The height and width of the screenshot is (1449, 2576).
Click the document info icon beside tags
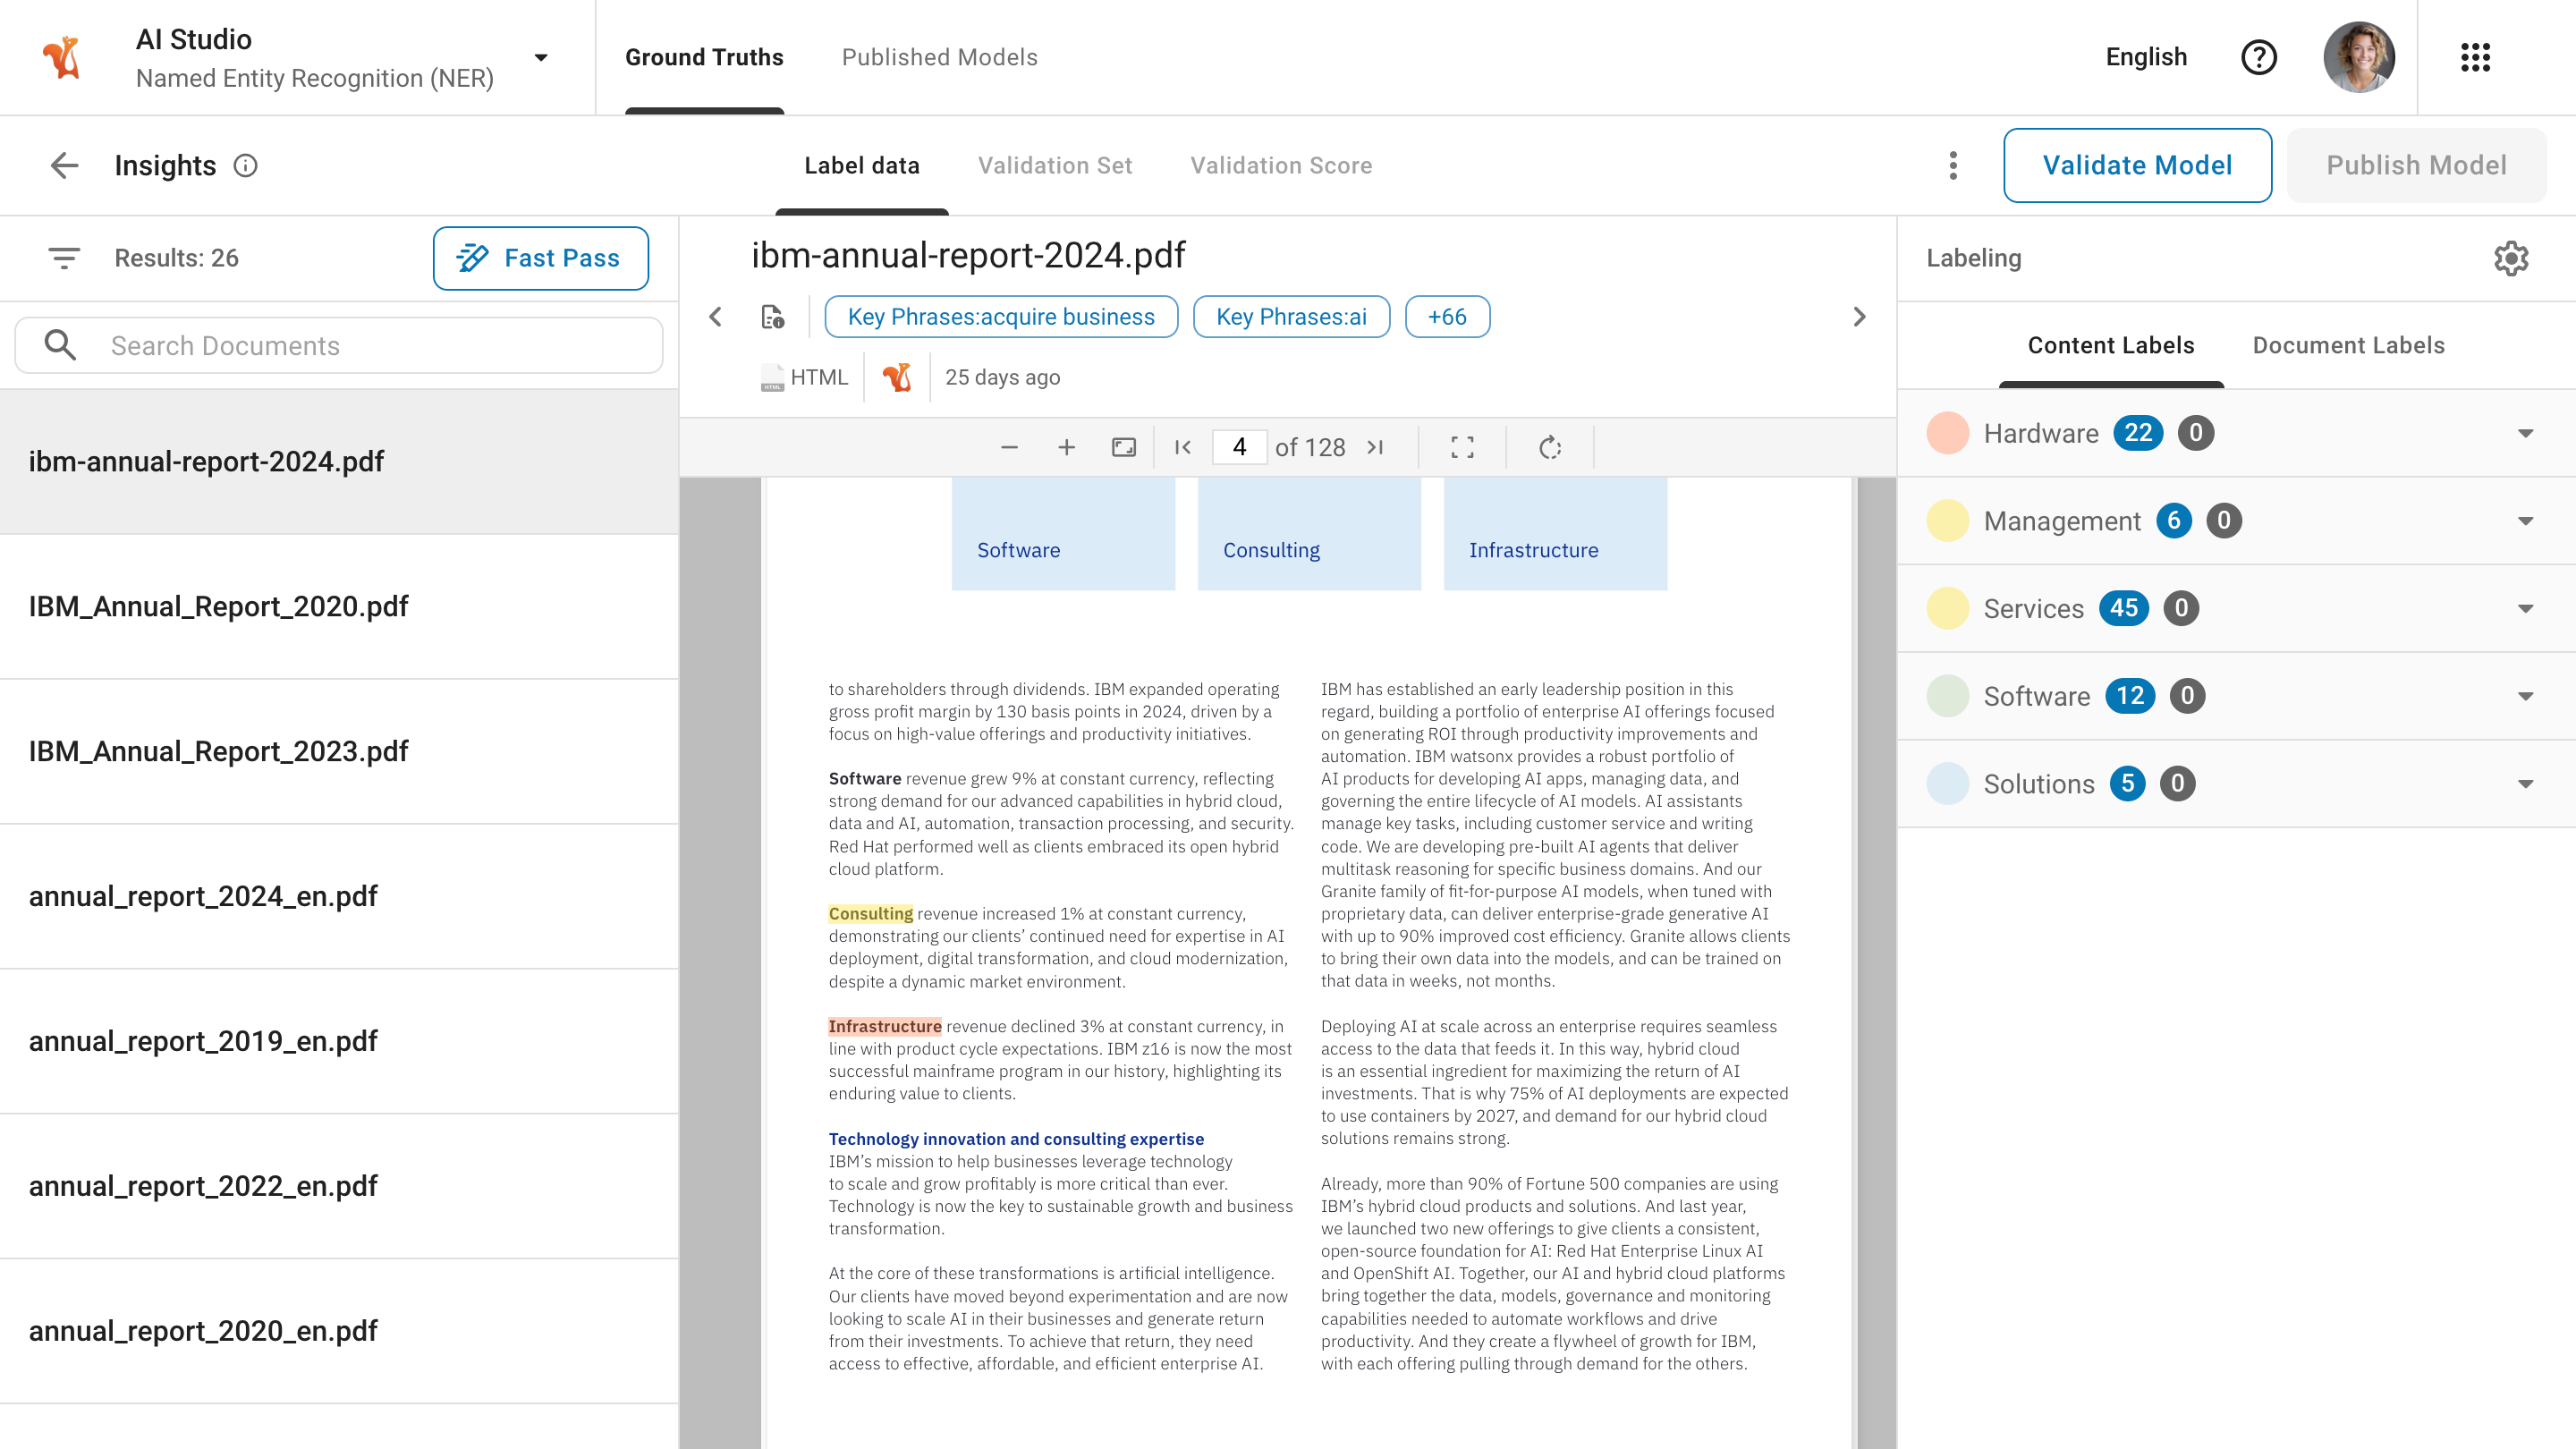click(772, 317)
